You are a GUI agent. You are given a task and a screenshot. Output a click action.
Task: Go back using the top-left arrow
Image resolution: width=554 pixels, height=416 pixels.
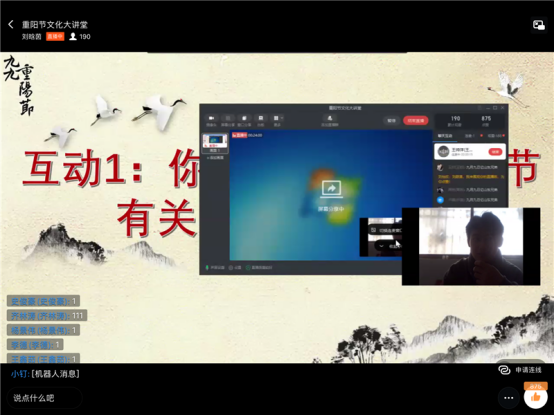coord(11,24)
